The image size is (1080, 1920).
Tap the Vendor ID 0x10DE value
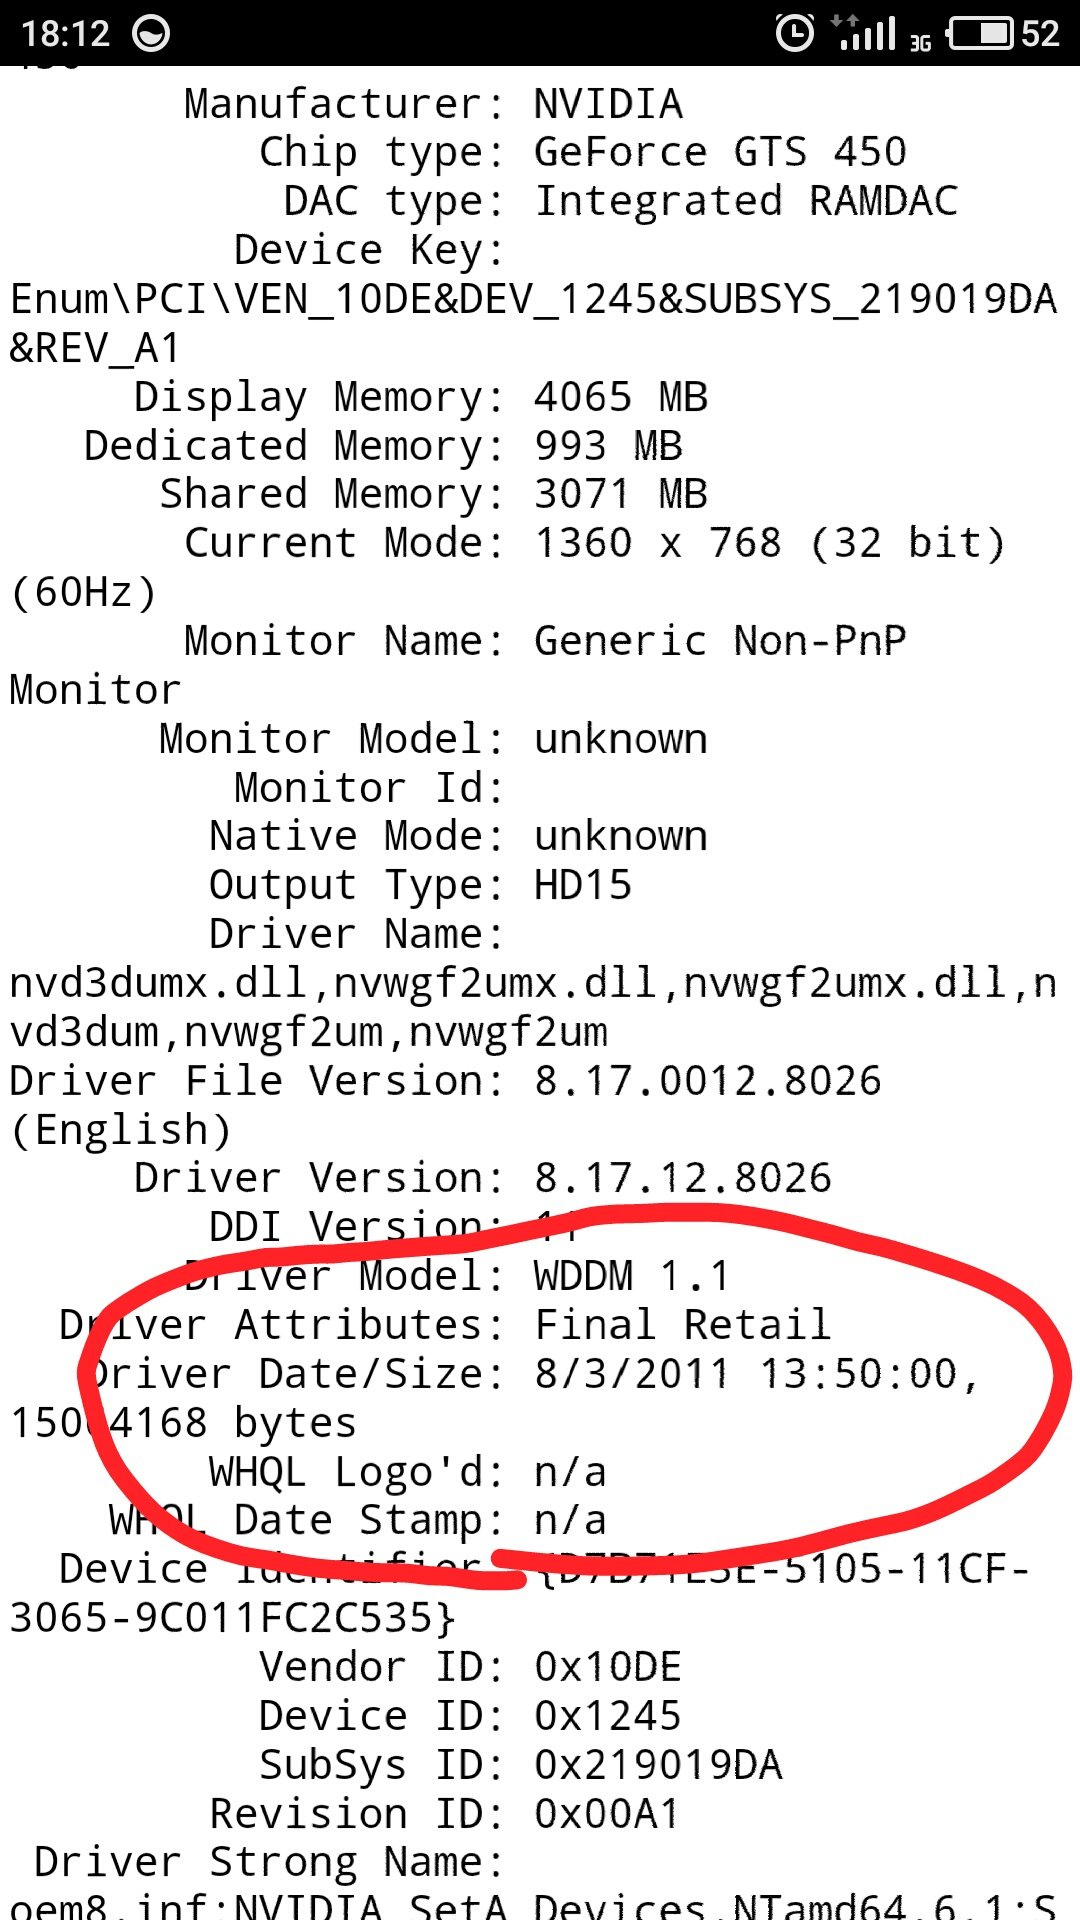click(608, 1667)
